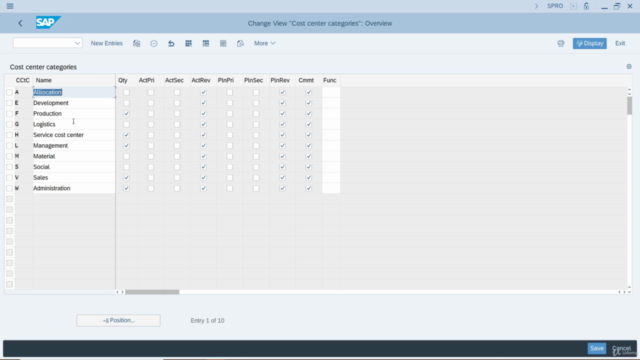
Task: Toggle PlnRev checkbox for Management
Action: [282, 146]
